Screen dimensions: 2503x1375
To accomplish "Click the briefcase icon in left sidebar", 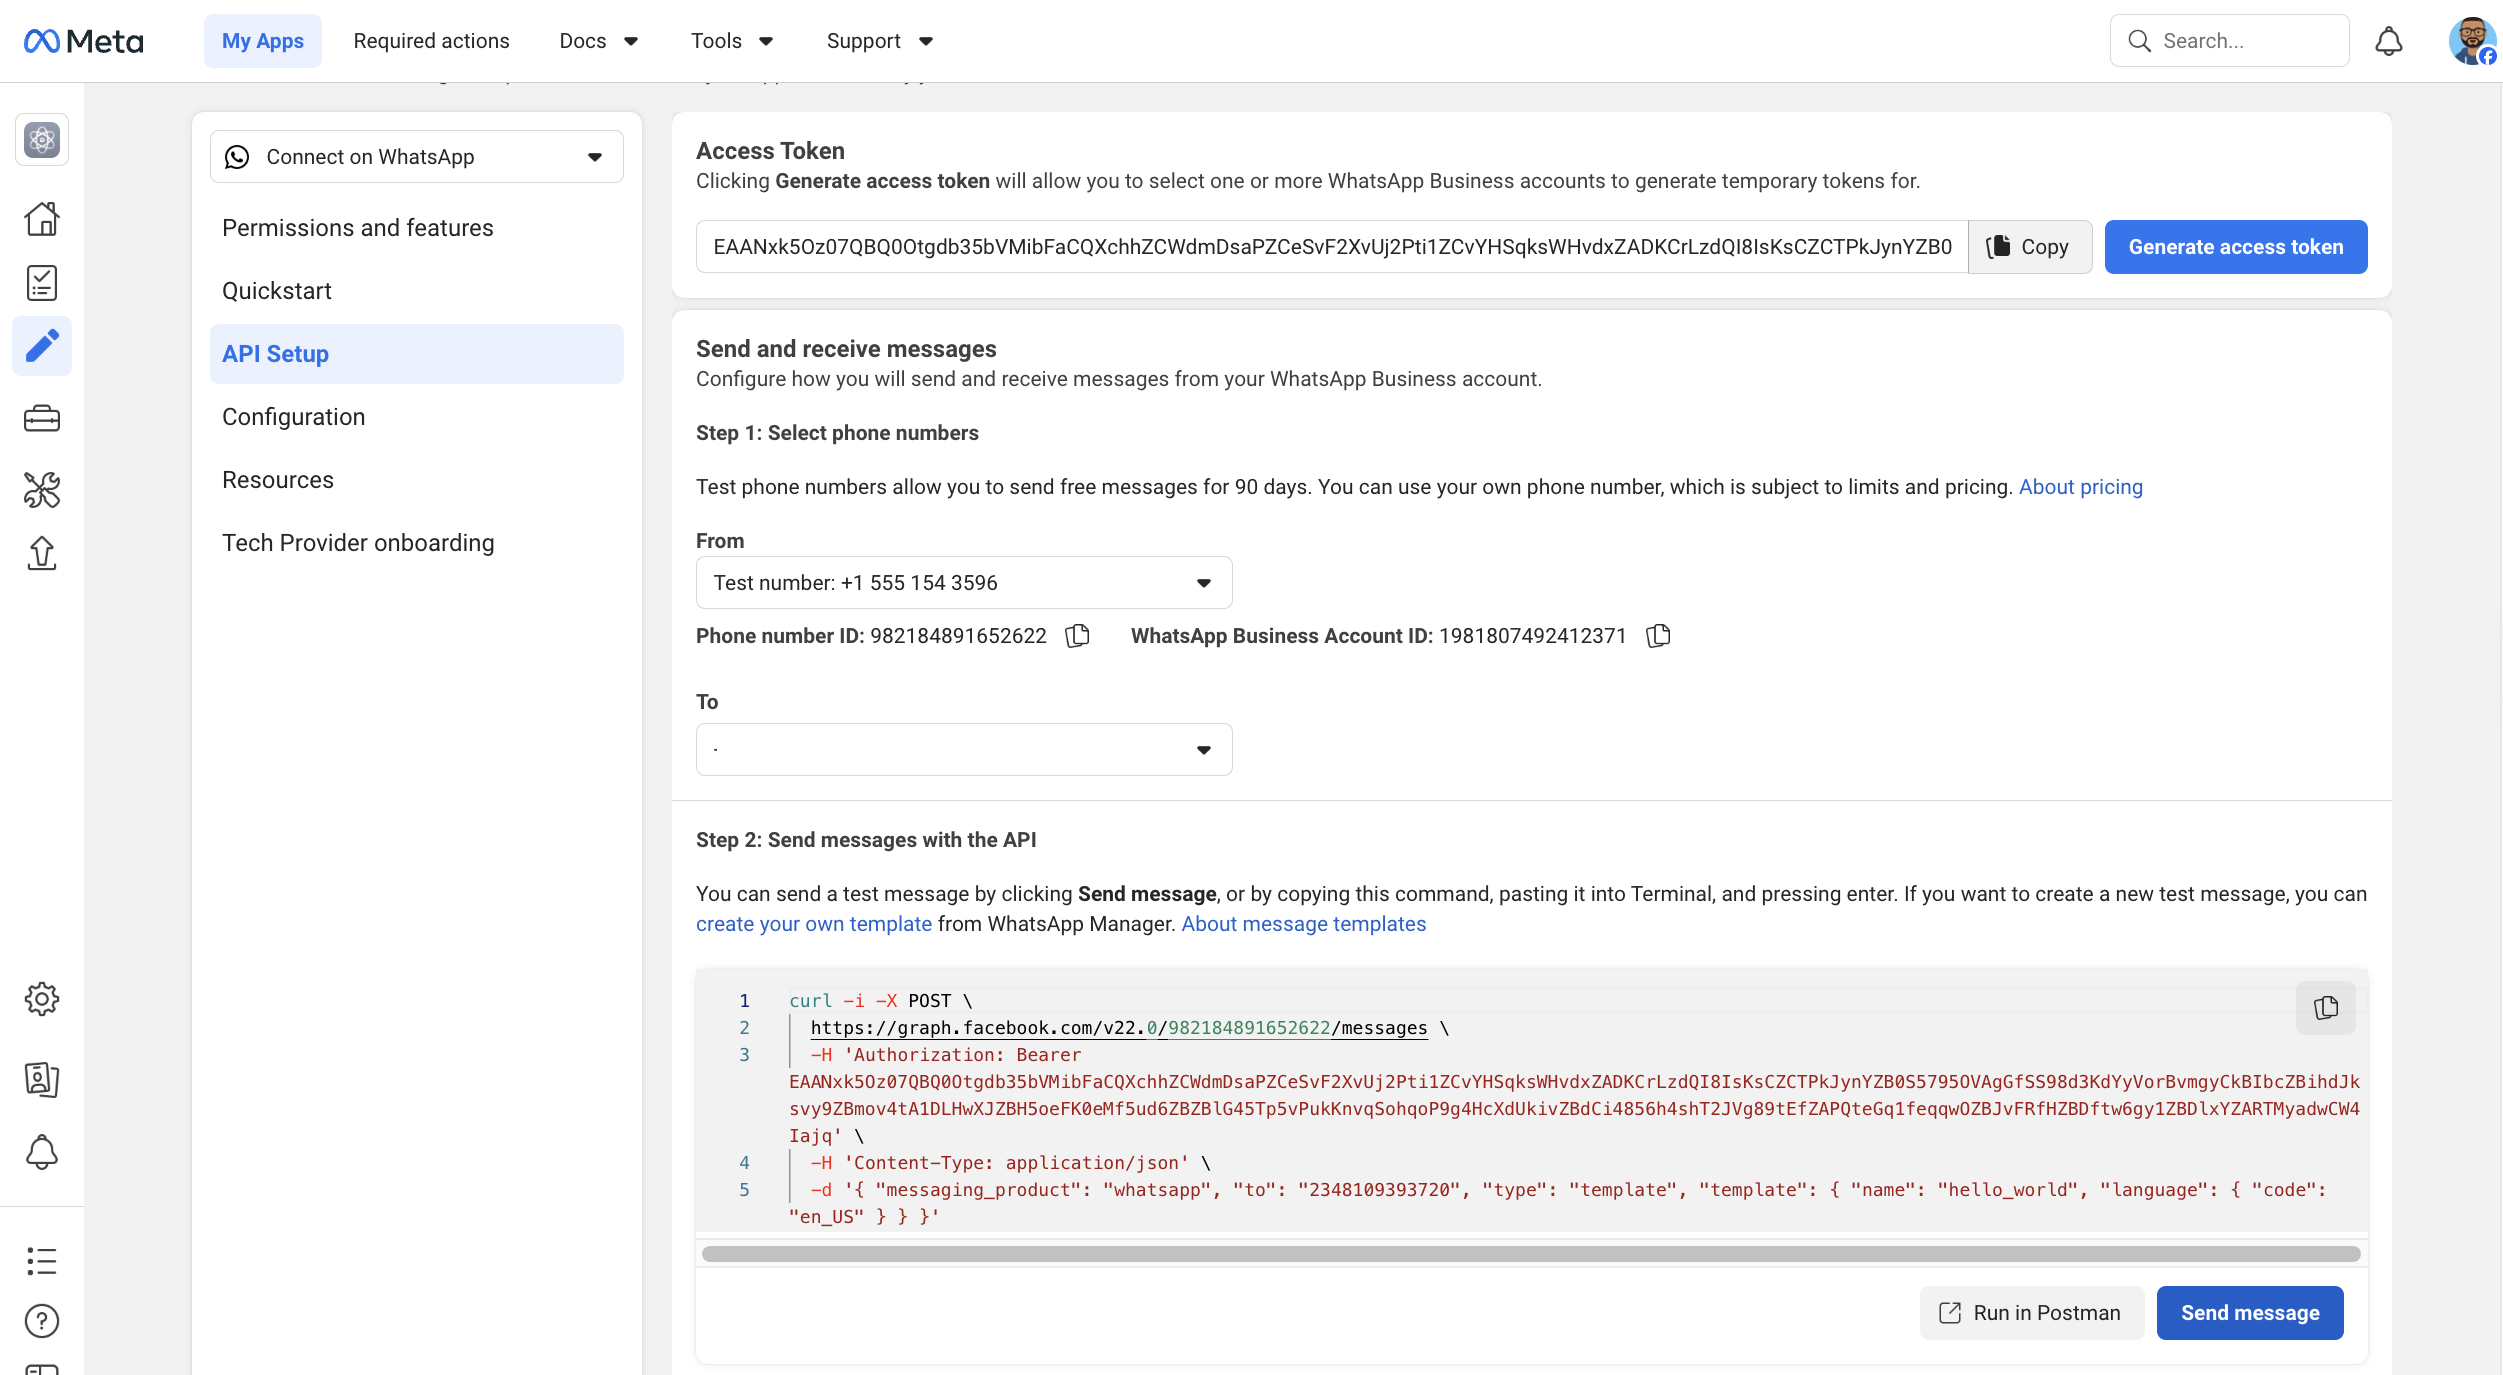I will pos(42,418).
